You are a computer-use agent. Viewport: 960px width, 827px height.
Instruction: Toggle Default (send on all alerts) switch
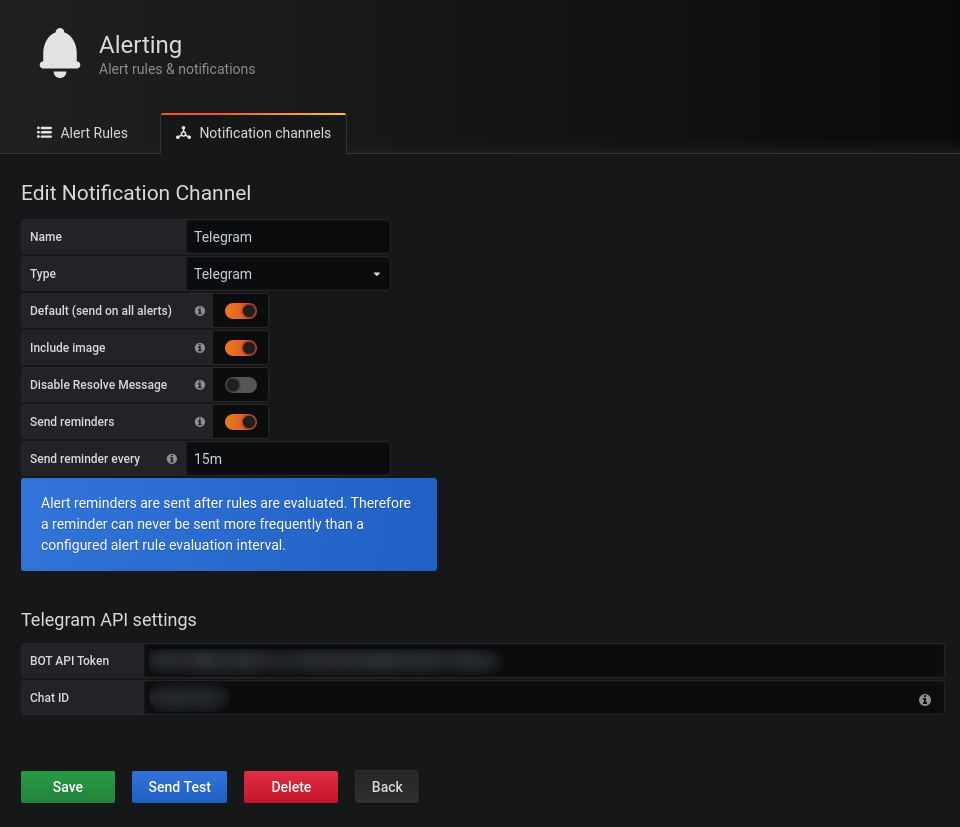pyautogui.click(x=241, y=311)
